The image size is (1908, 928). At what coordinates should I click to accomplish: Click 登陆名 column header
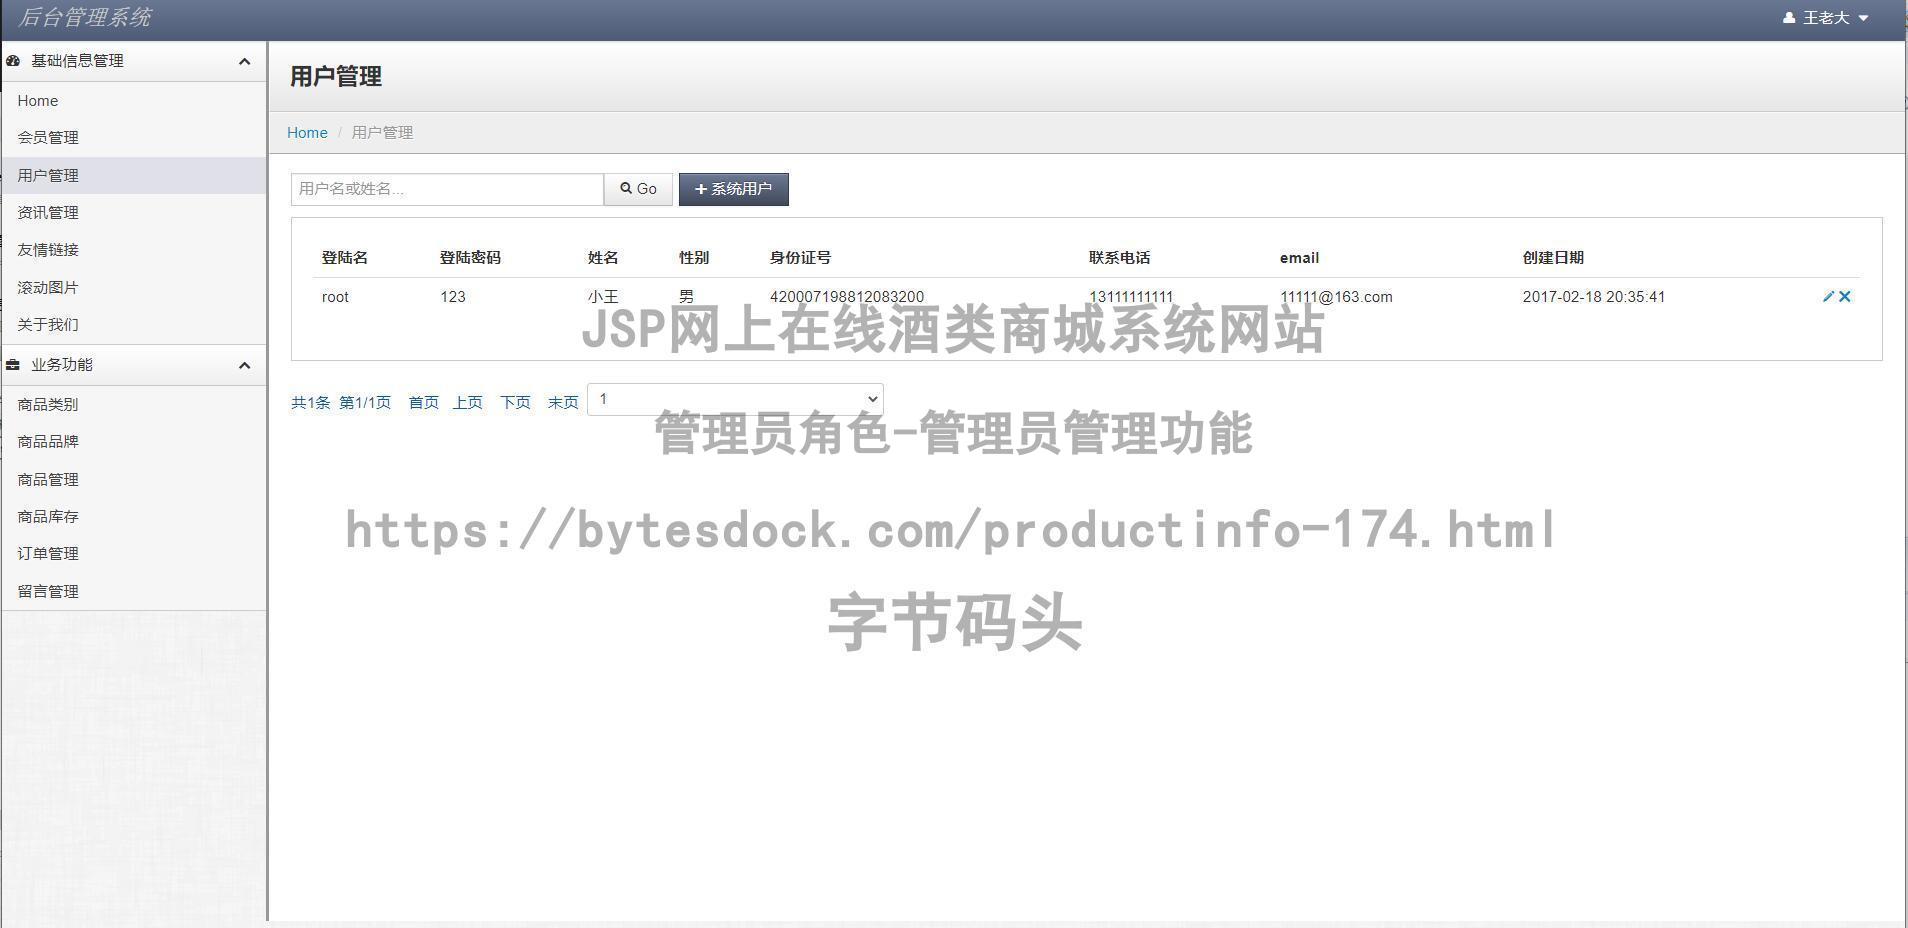pyautogui.click(x=345, y=258)
